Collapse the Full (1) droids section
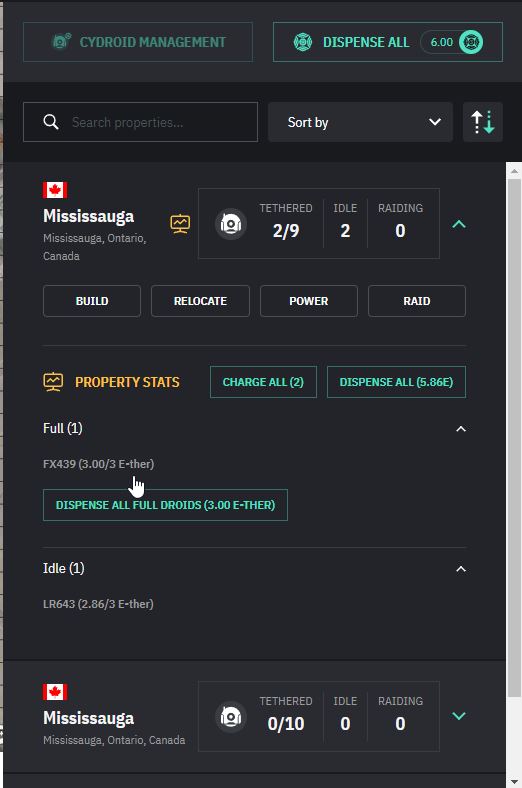Screen dimensions: 522x788 pos(461,429)
